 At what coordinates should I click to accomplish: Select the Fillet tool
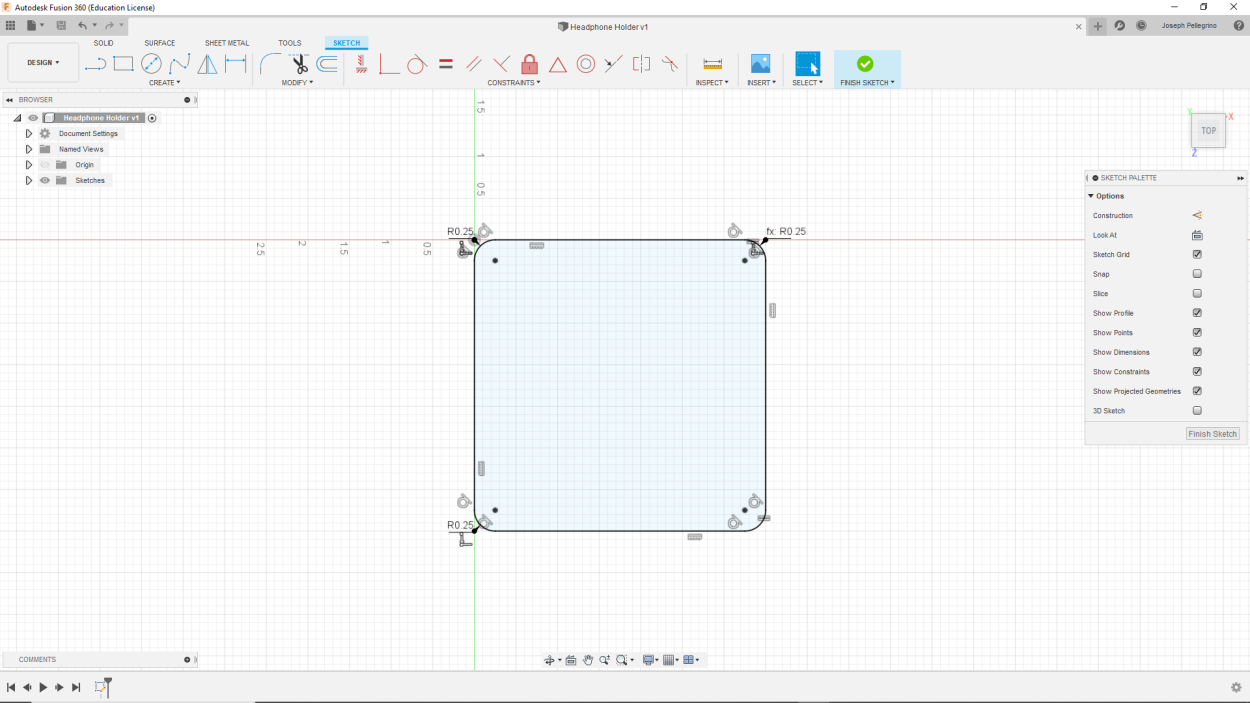pyautogui.click(x=267, y=63)
